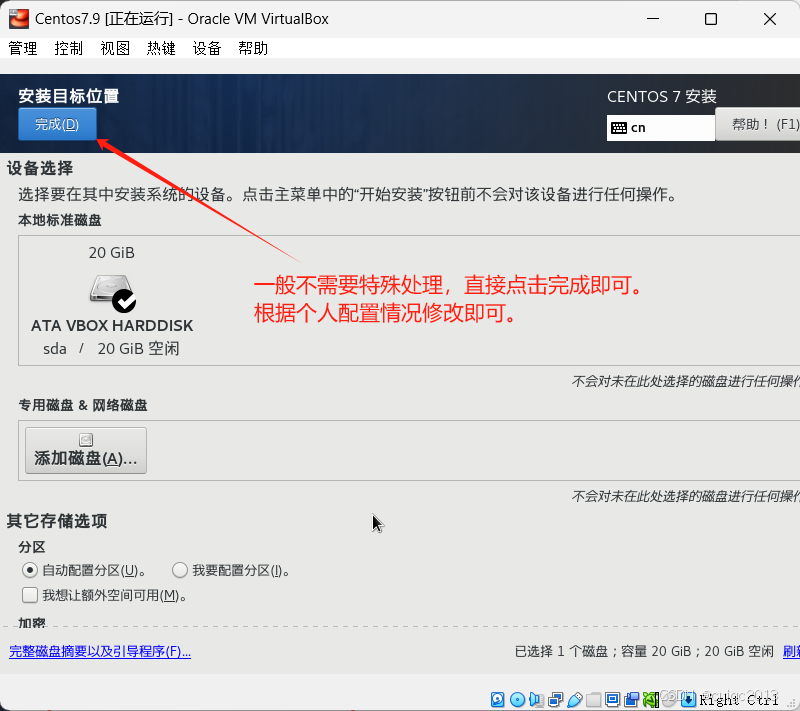Open the 管理 menu
This screenshot has height=711, width=800.
pyautogui.click(x=23, y=48)
